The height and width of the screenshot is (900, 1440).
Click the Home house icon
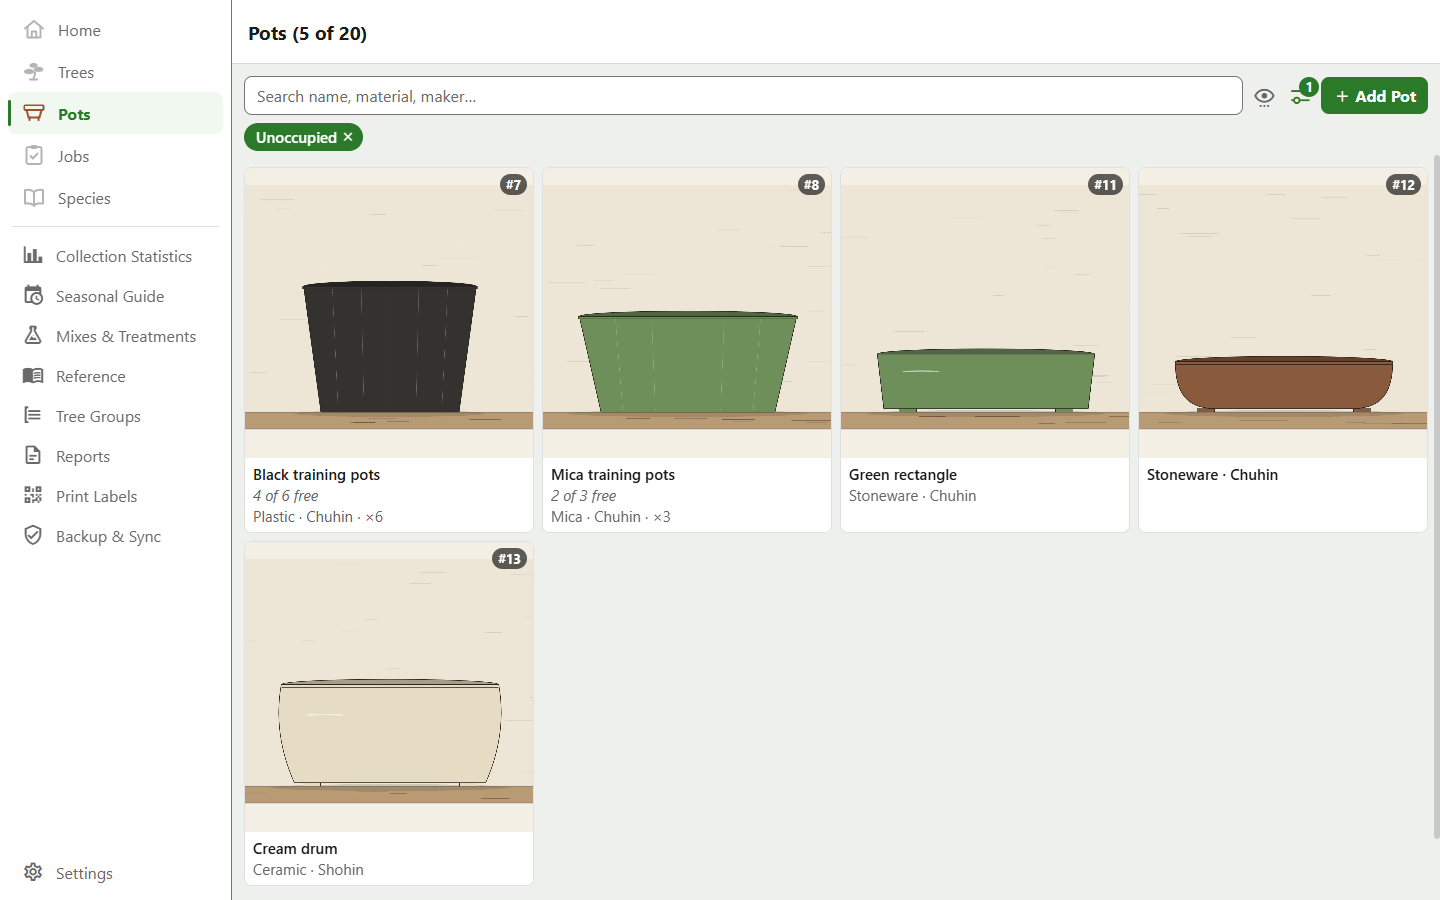click(34, 30)
